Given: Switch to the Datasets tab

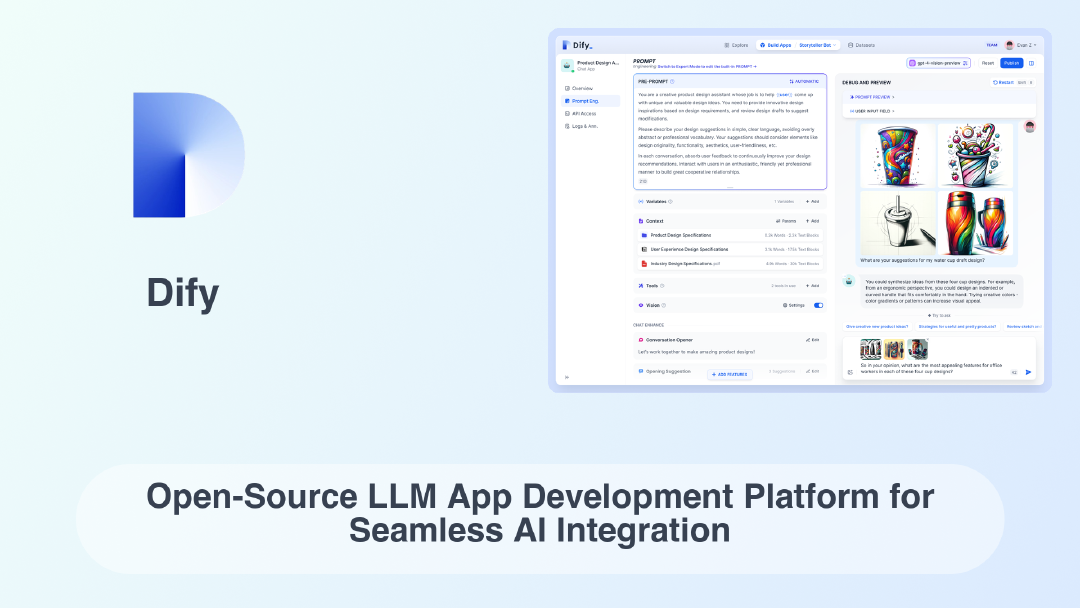Looking at the screenshot, I should pos(861,45).
